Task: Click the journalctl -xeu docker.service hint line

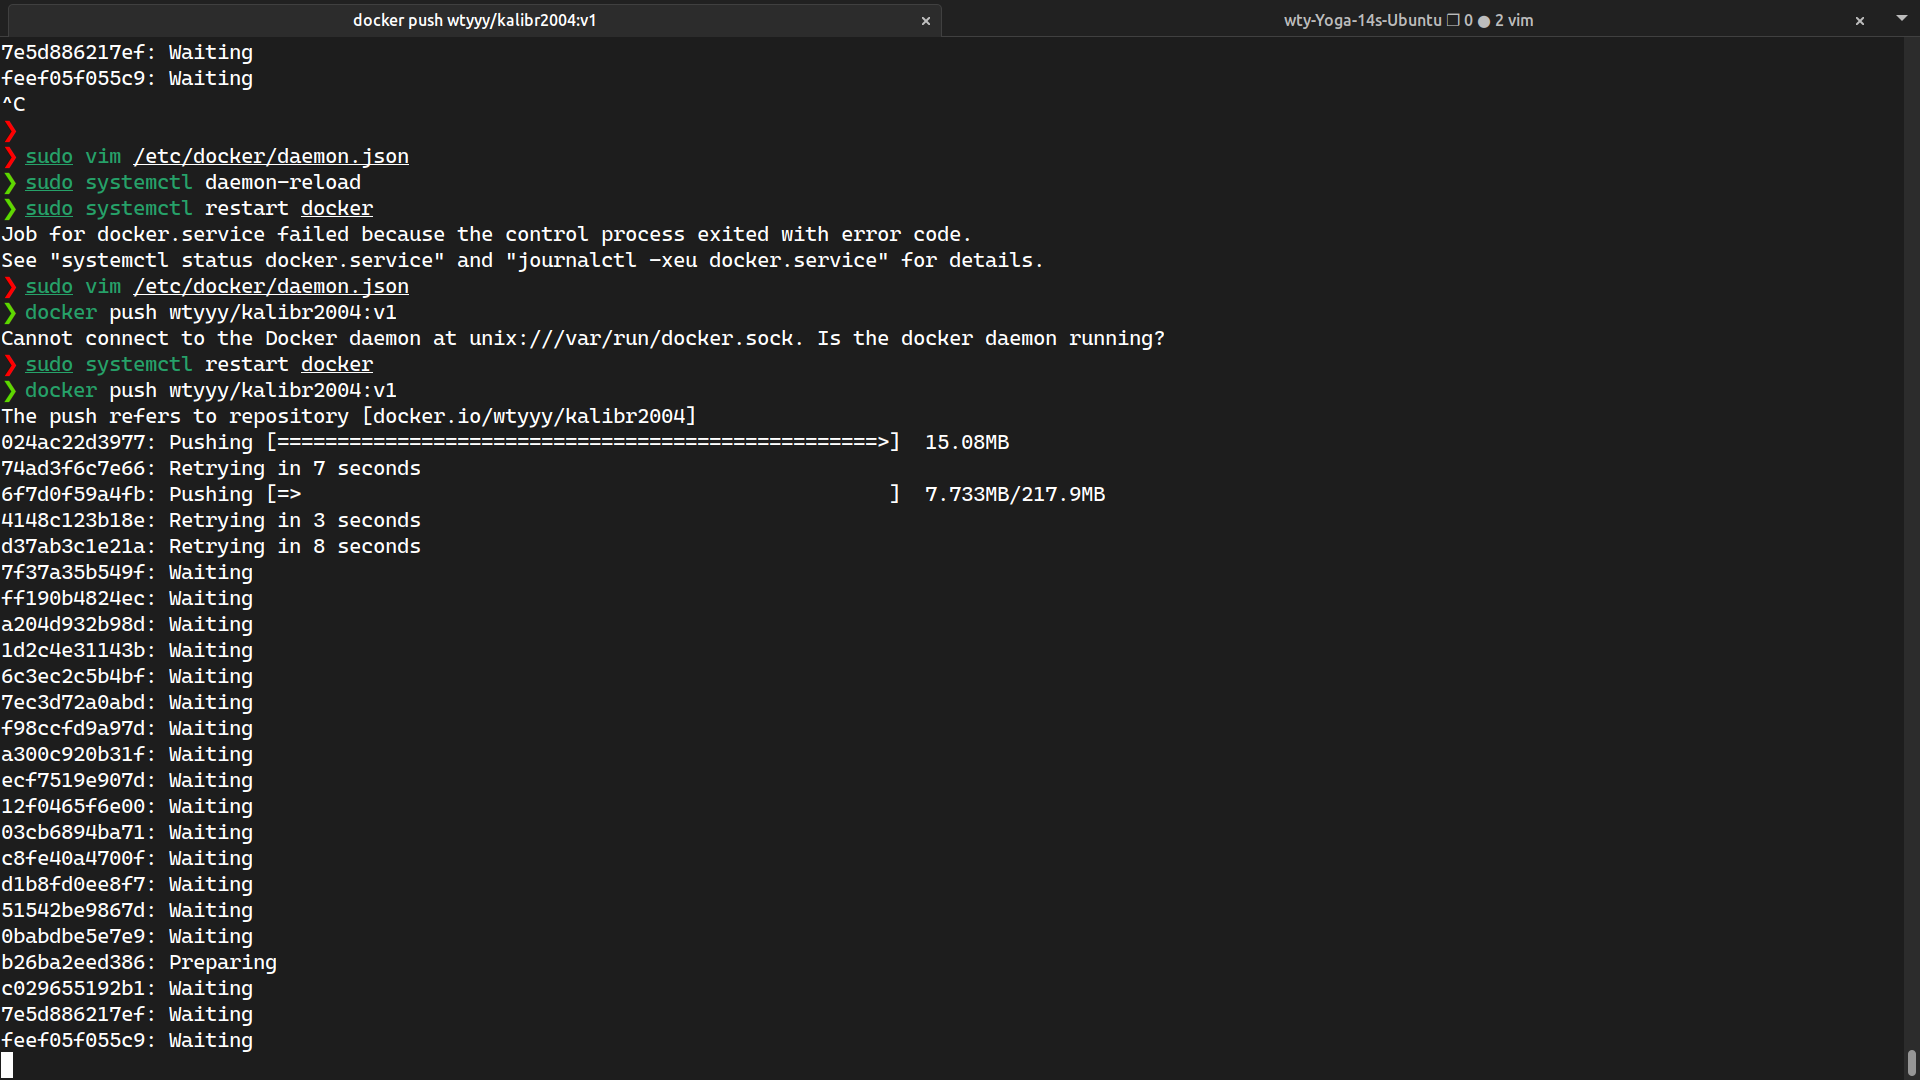Action: pyautogui.click(x=522, y=260)
